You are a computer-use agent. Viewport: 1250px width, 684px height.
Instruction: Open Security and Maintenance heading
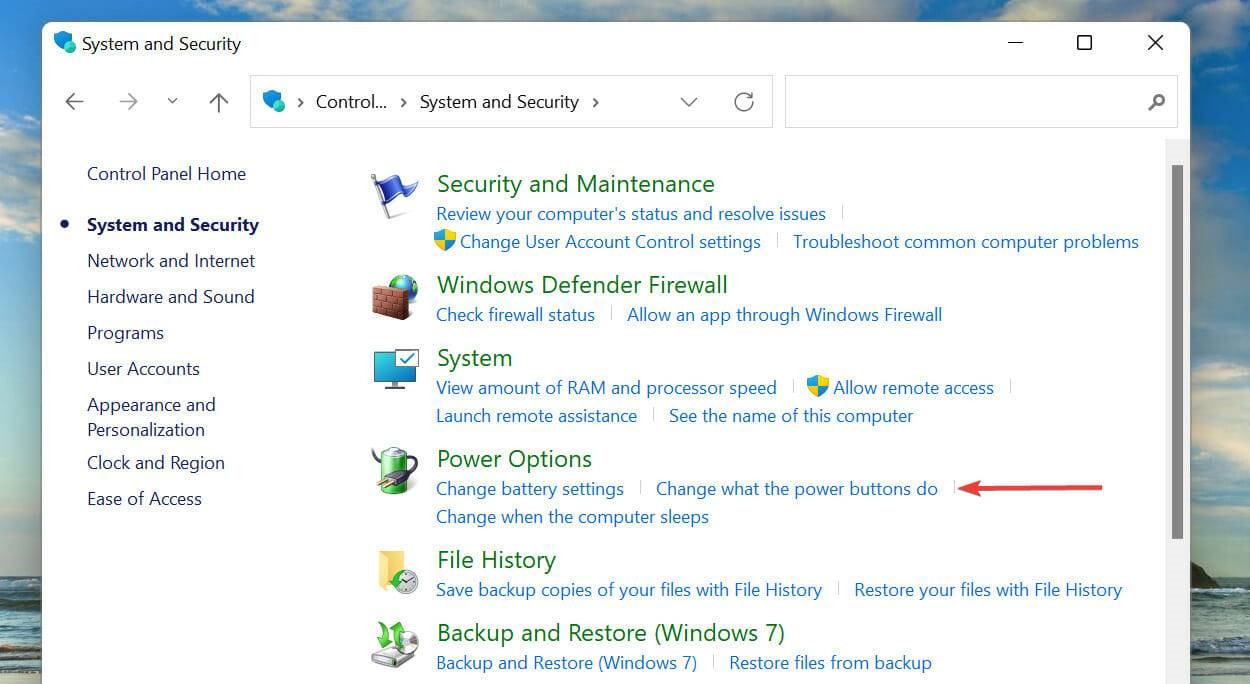pos(576,184)
